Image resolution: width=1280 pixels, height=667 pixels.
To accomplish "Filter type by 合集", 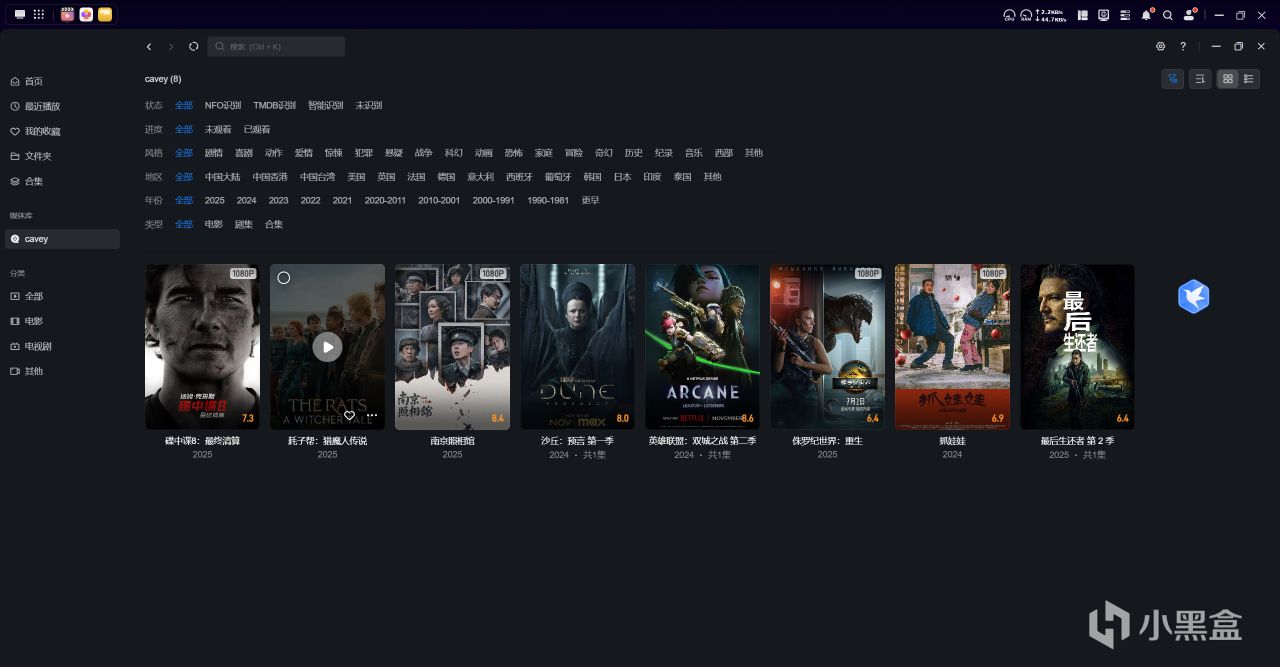I will tap(274, 224).
